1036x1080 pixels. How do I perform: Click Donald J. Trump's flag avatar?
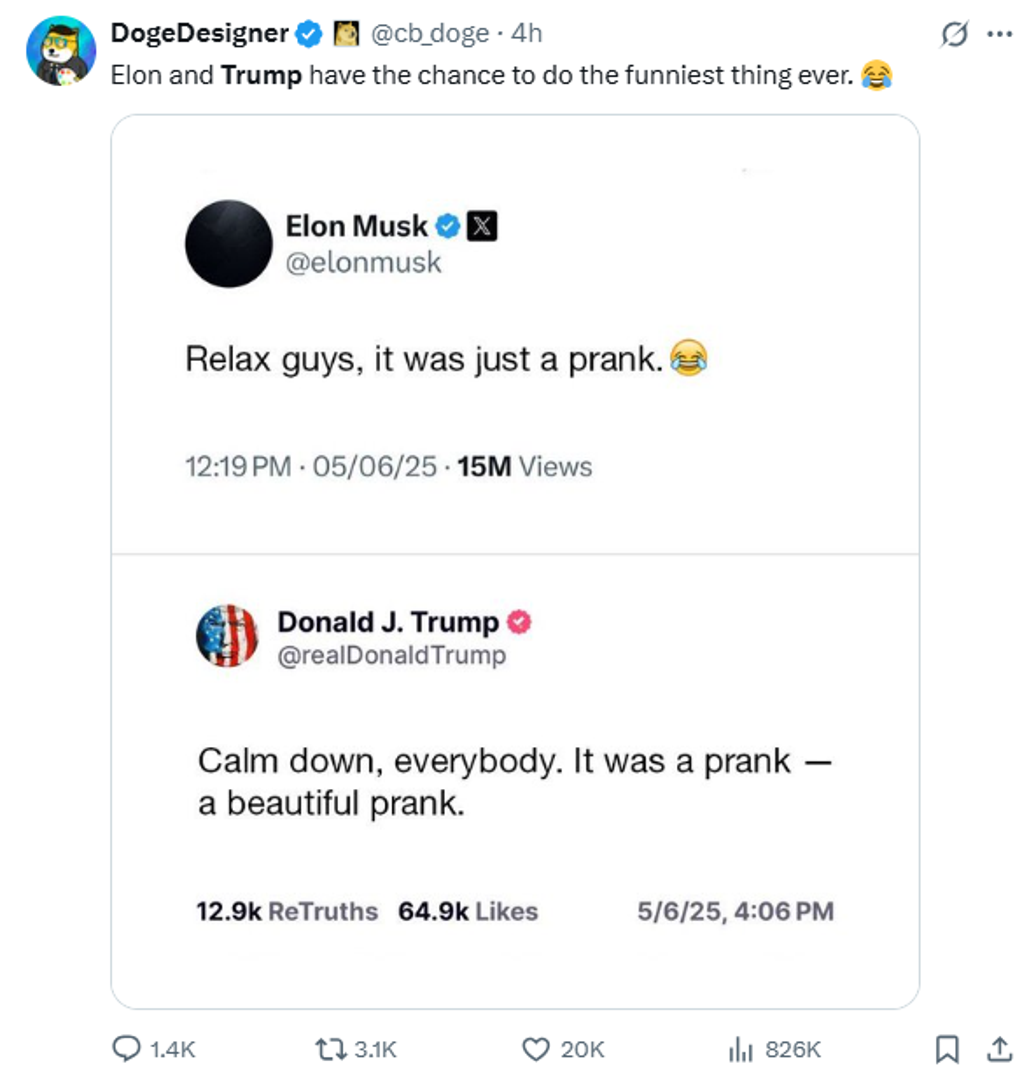pyautogui.click(x=227, y=635)
